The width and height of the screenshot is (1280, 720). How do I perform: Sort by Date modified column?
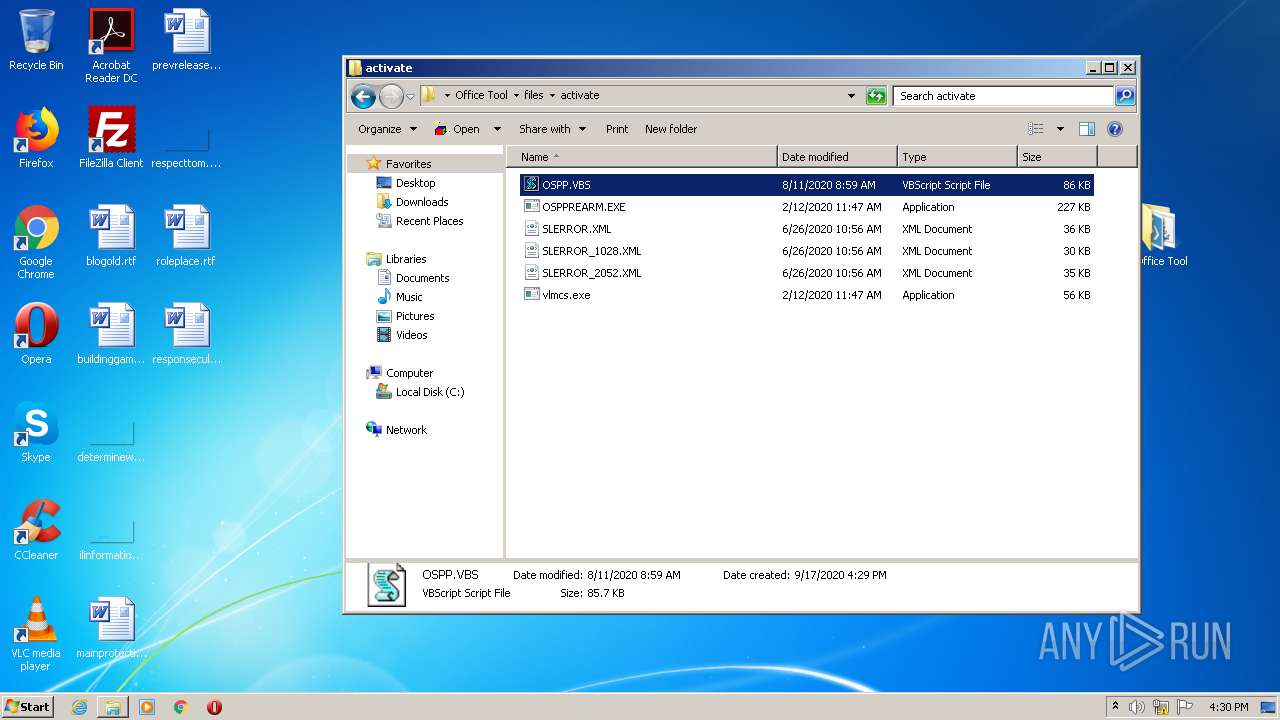coord(837,157)
